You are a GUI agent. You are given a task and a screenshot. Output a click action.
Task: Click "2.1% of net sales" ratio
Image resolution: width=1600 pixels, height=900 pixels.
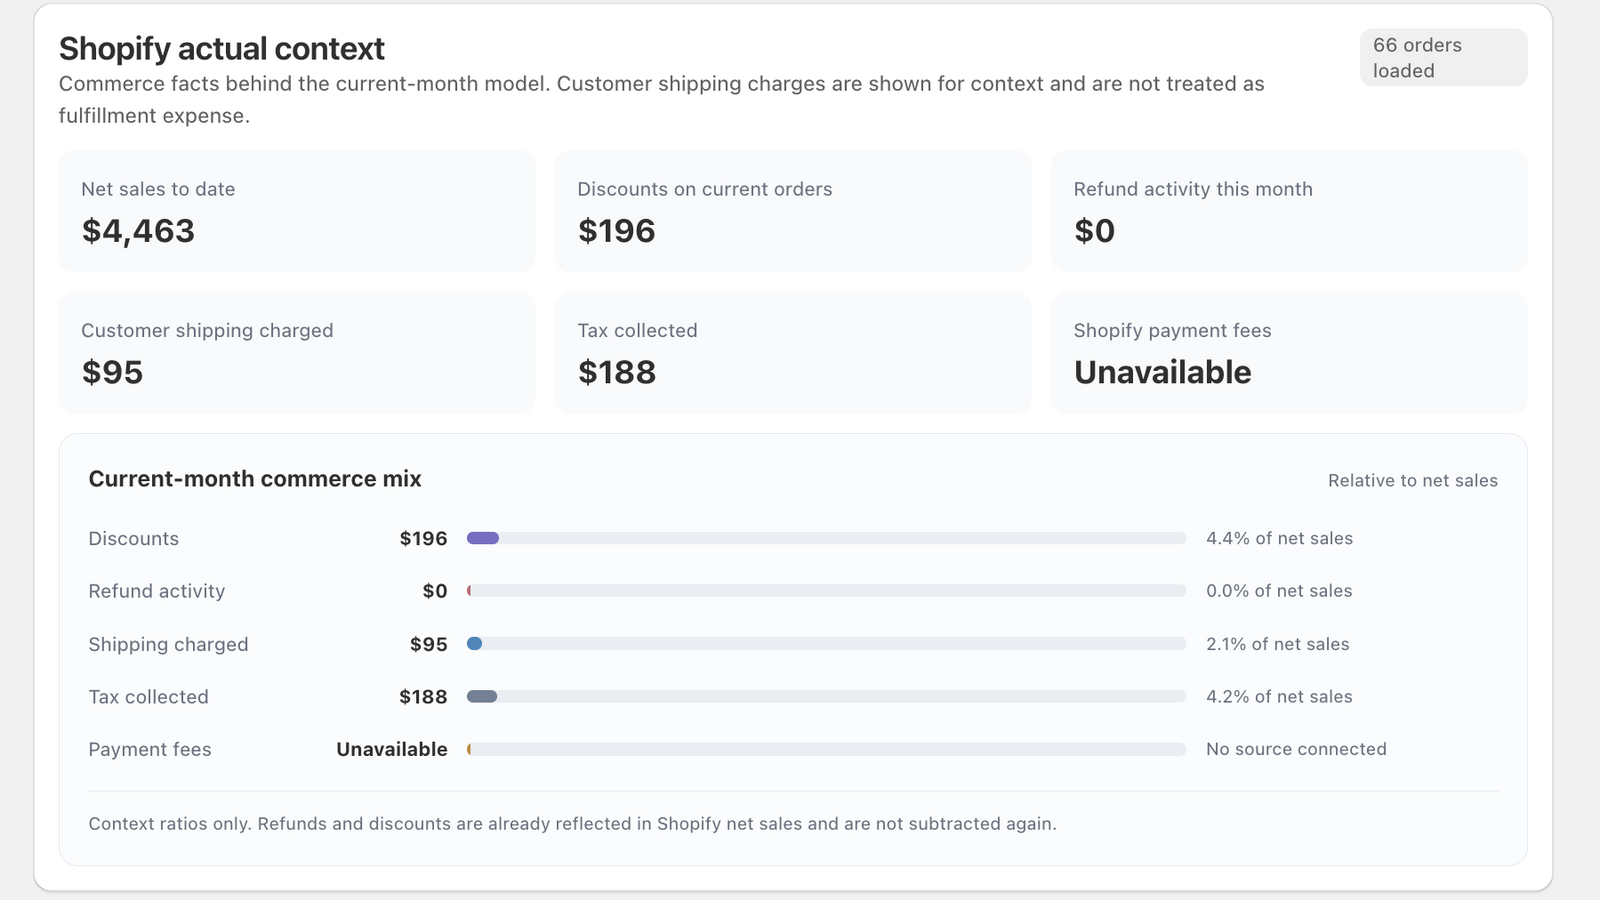(x=1278, y=644)
